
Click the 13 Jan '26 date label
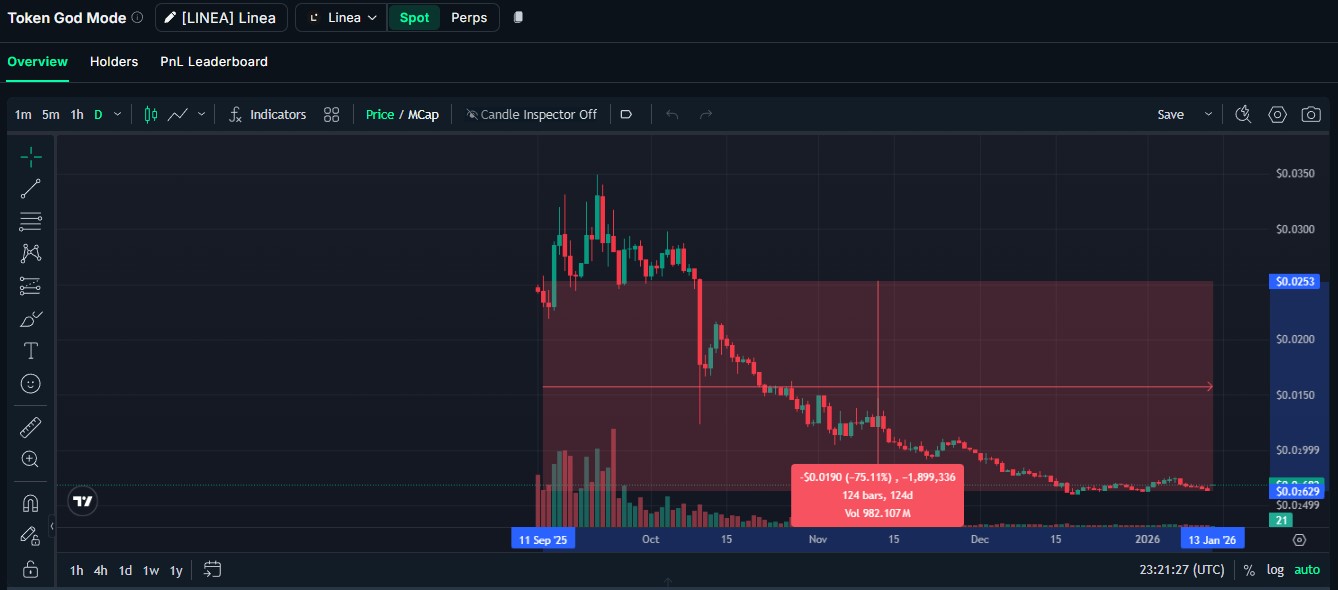click(x=1211, y=540)
